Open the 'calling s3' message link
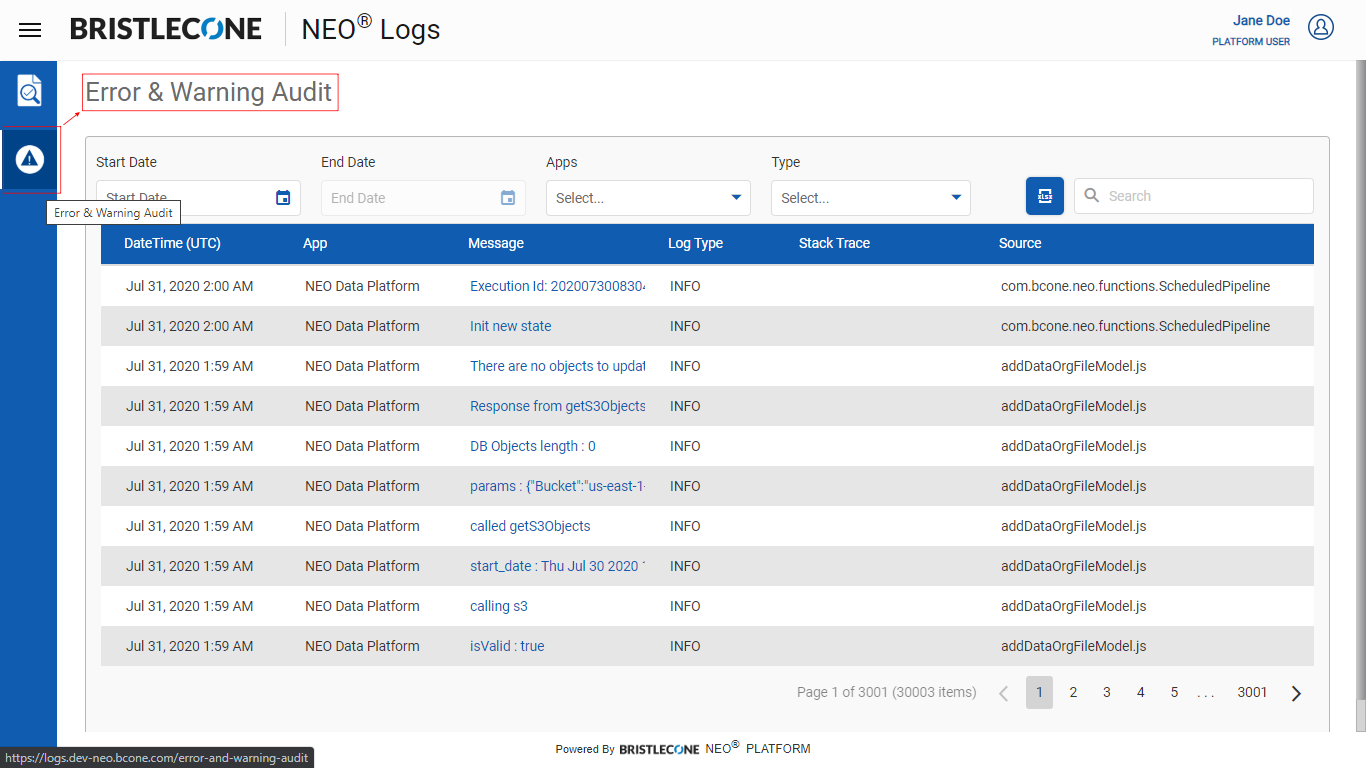 (499, 606)
